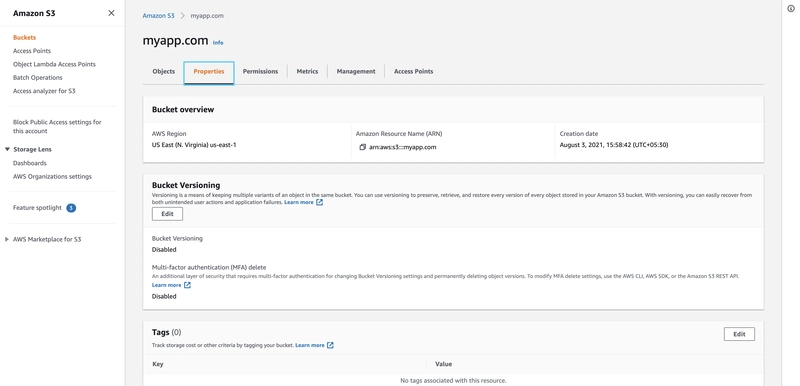This screenshot has height=386, width=800.
Task: Open Block Public Access settings for this account
Action: coord(57,126)
